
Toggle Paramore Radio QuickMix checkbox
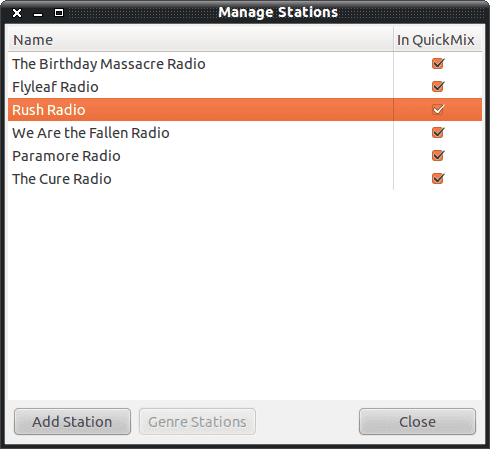[x=438, y=155]
